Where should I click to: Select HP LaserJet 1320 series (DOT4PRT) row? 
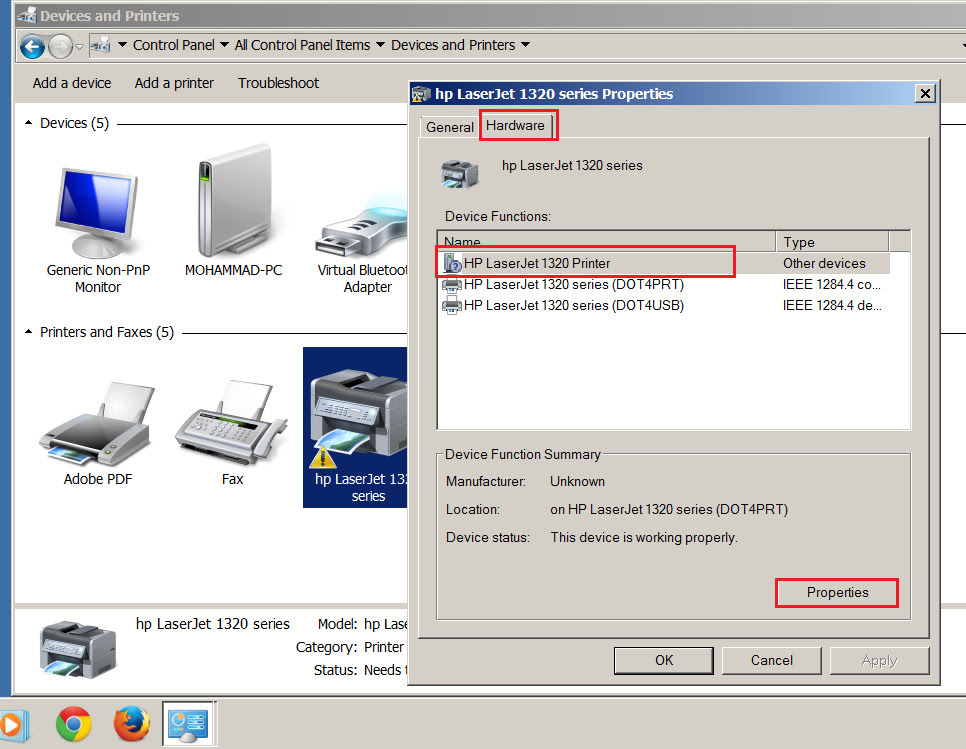[664, 285]
